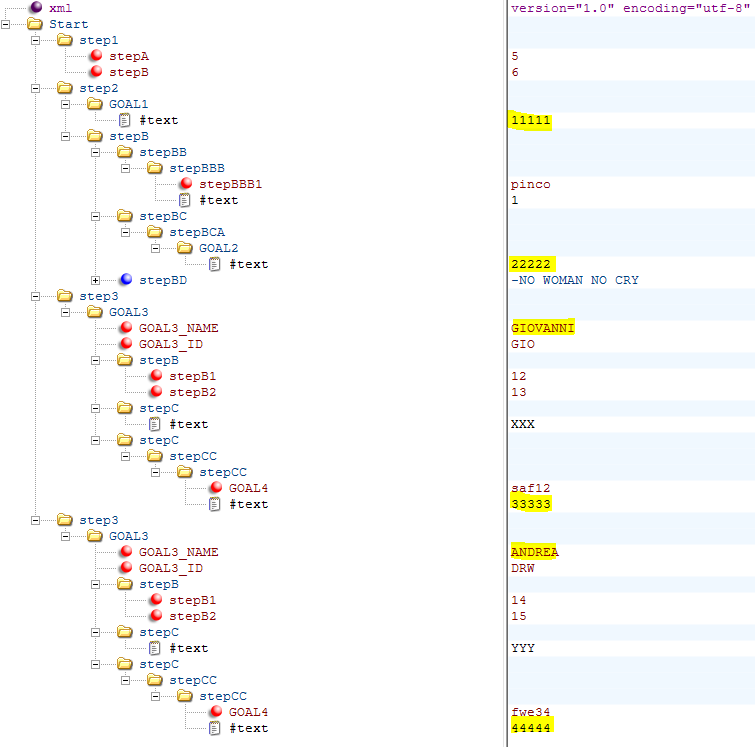
Task: Expand the stepBD node
Action: [x=96, y=280]
